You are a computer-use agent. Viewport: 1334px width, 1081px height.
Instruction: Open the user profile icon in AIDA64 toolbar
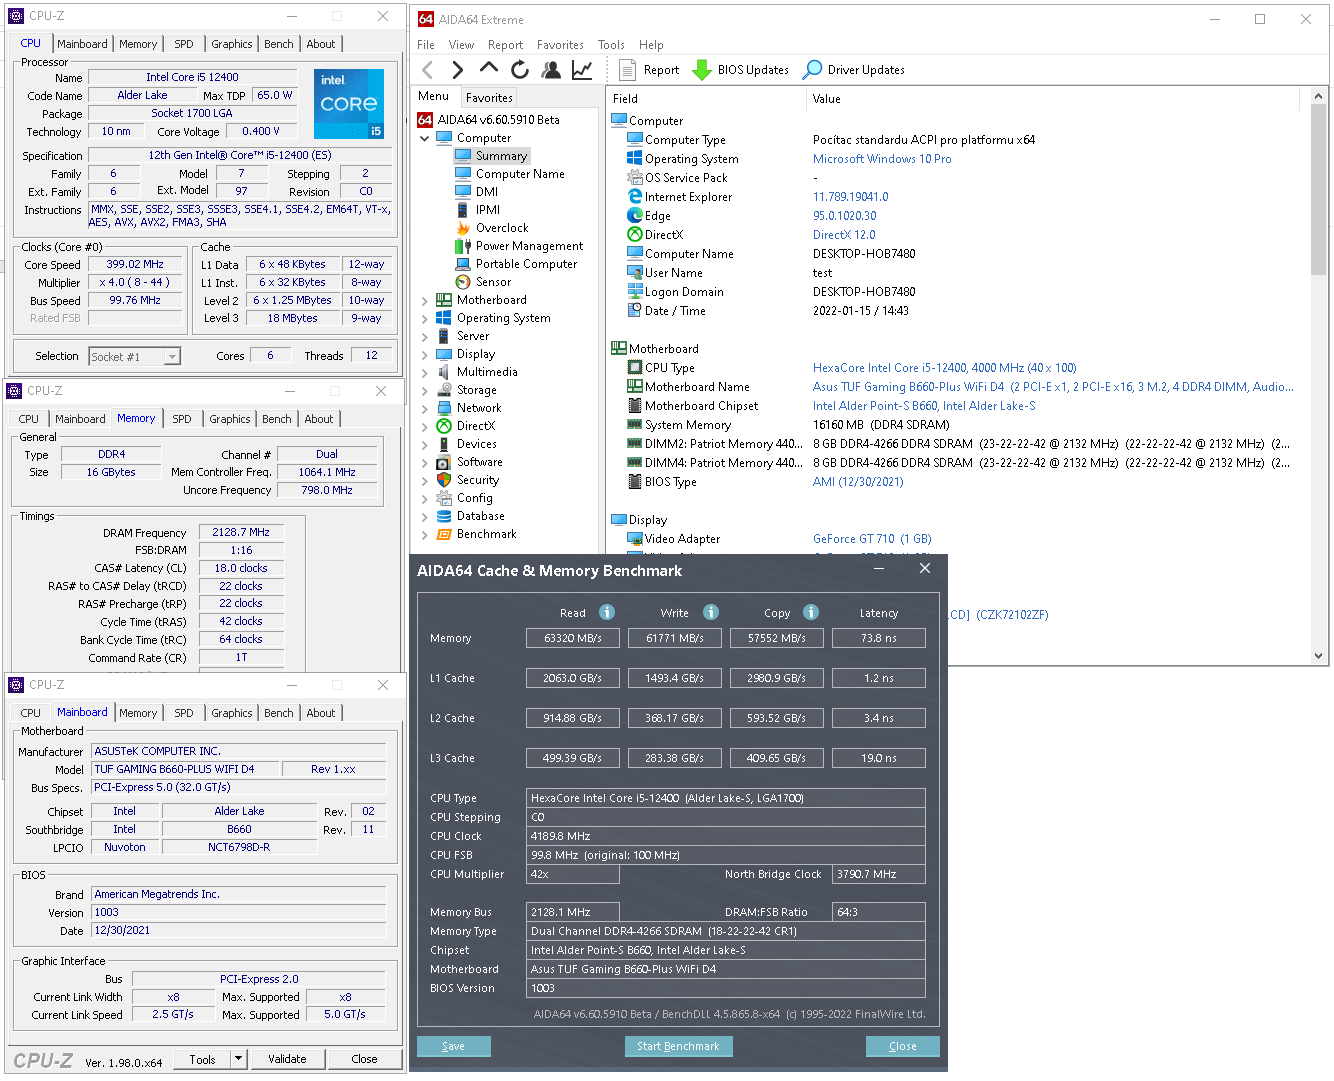(551, 69)
